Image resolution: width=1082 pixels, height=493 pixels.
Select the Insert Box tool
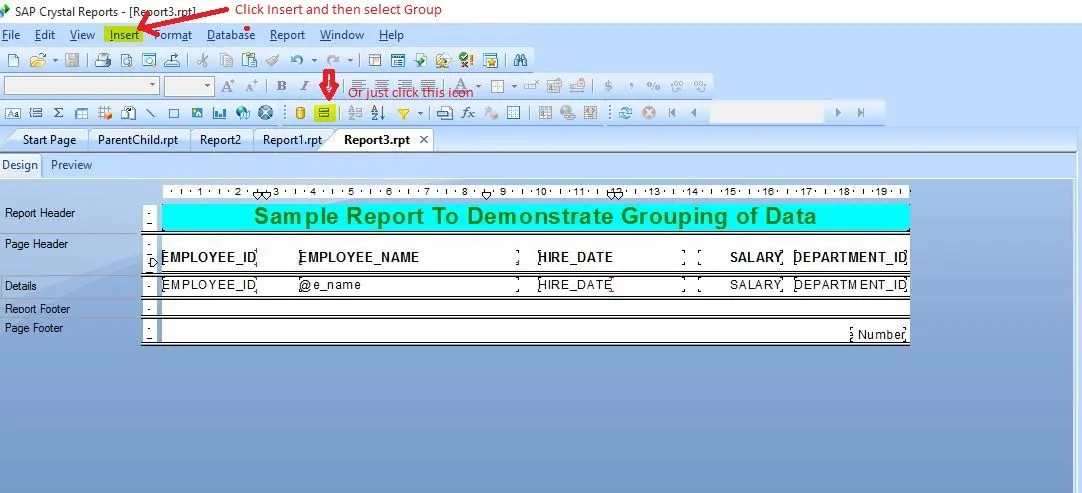174,113
